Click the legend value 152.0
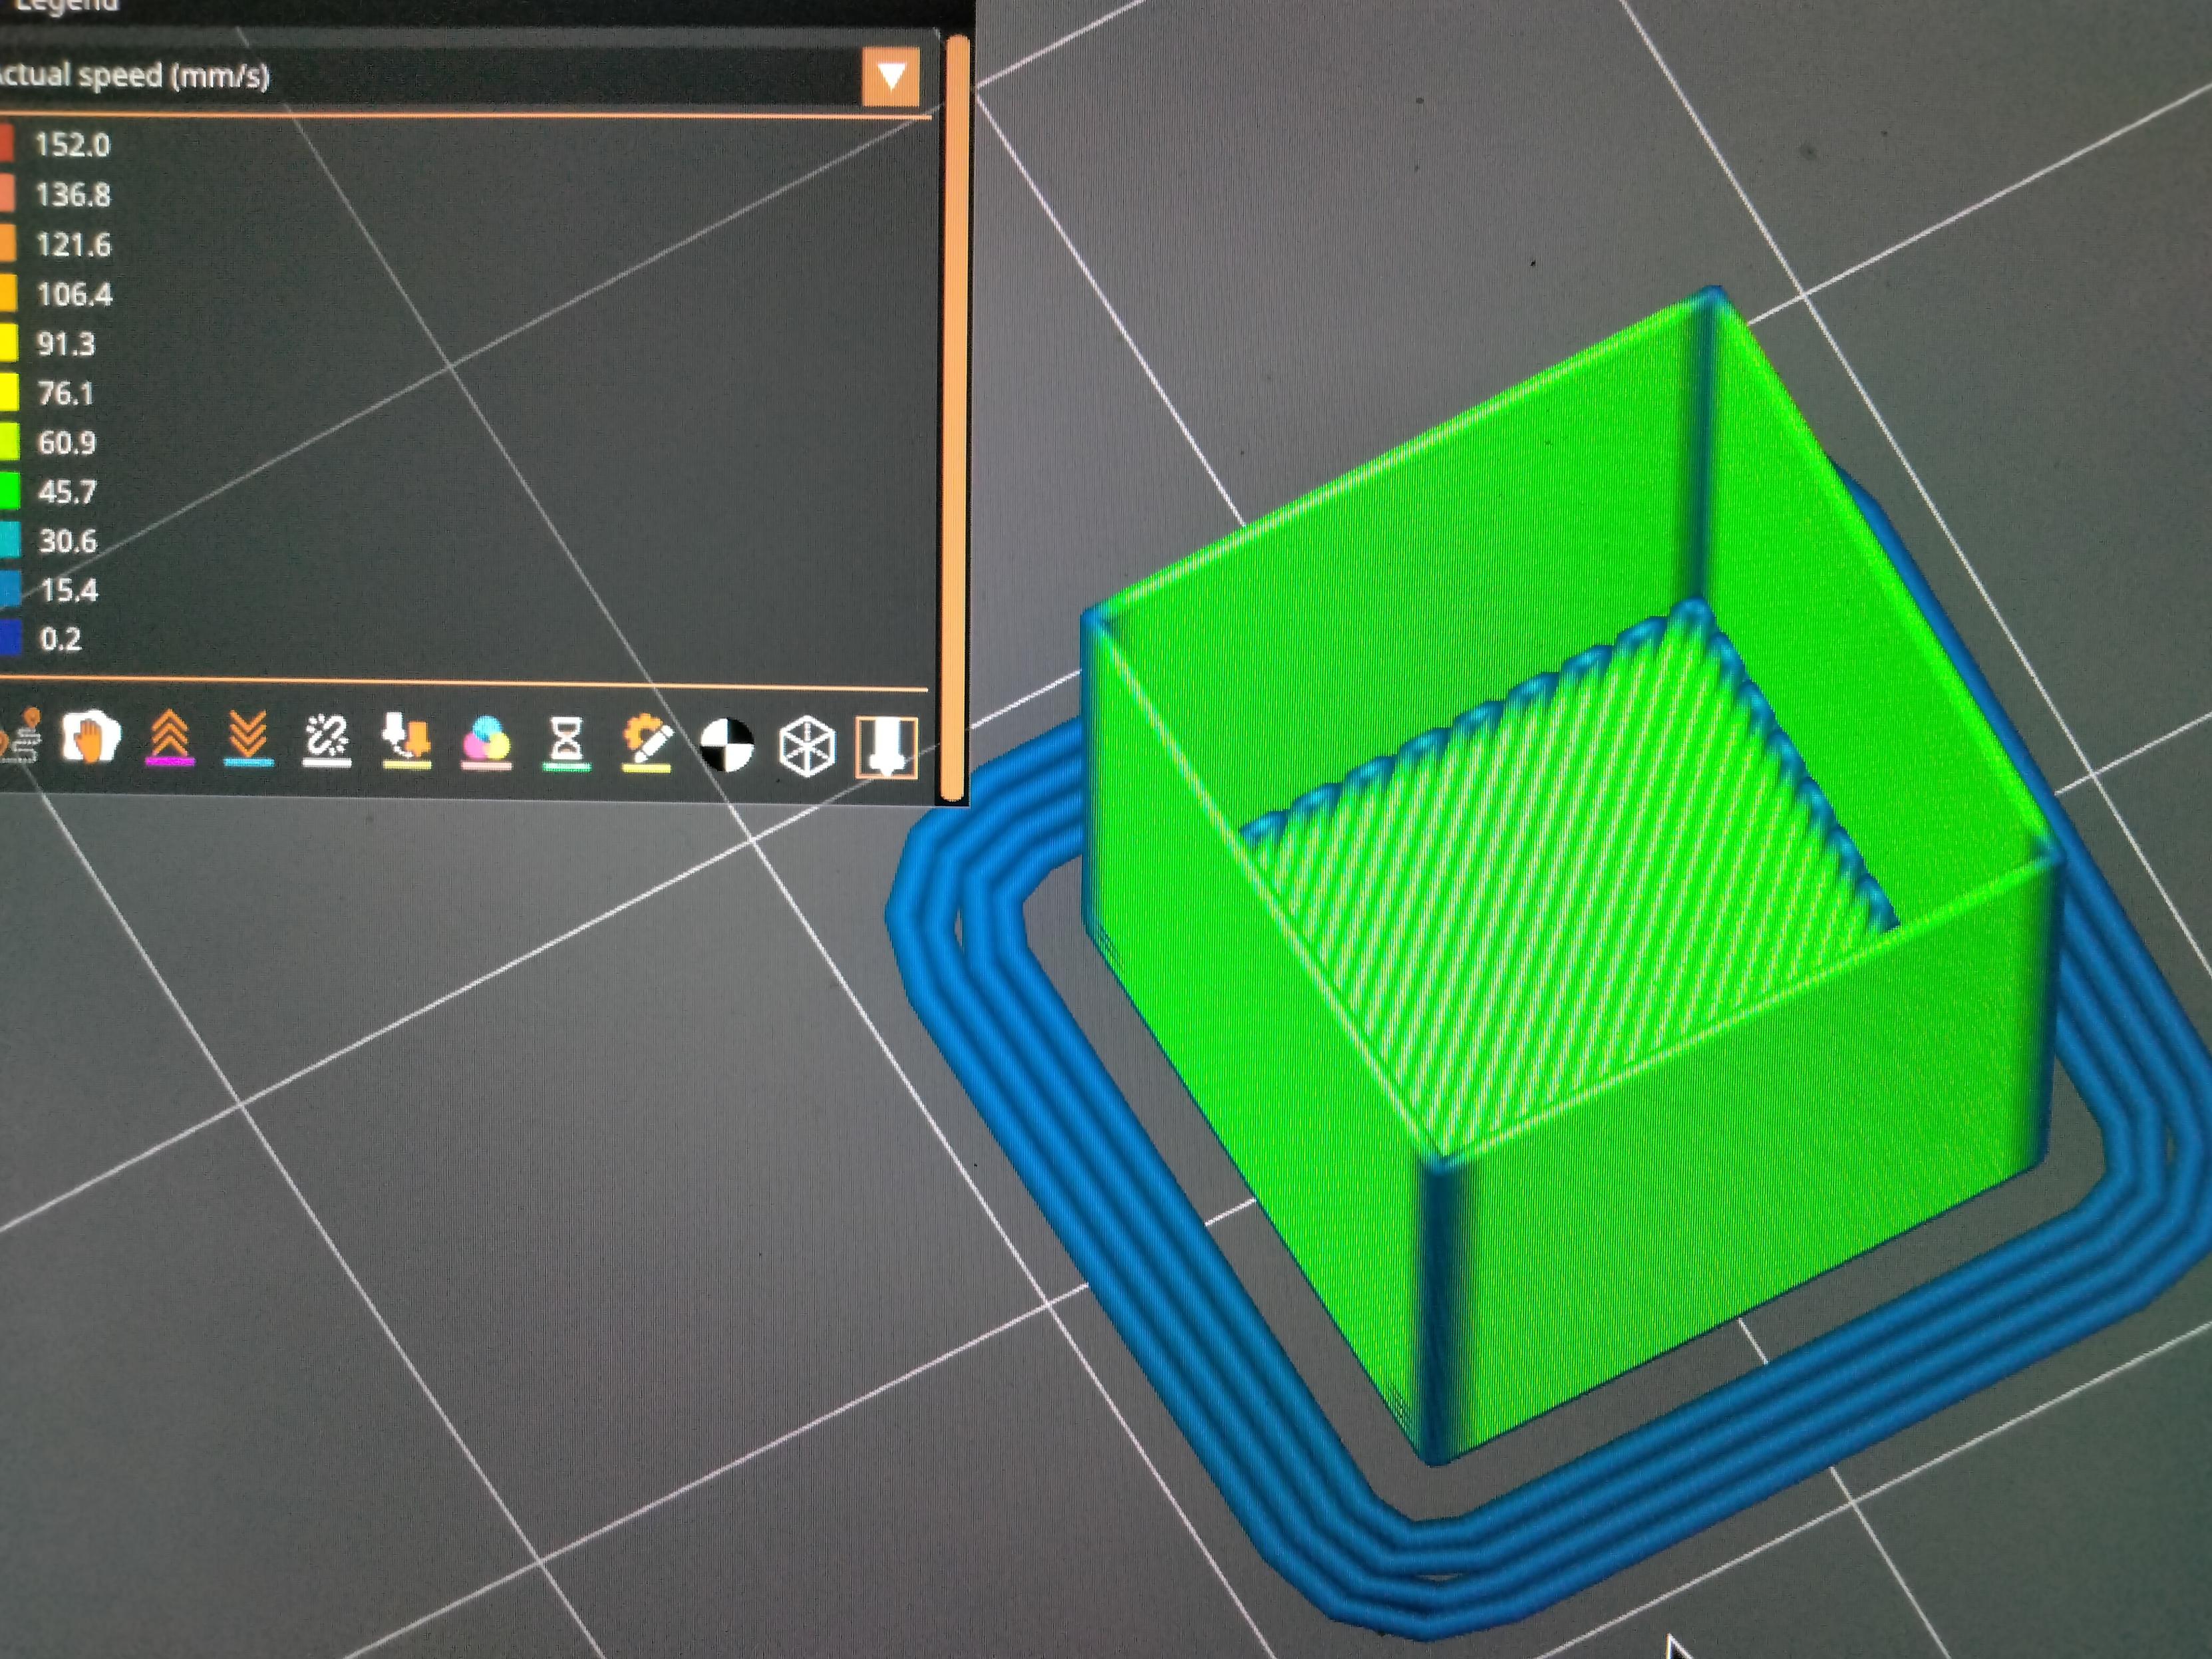Image resolution: width=2212 pixels, height=1659 pixels. [72, 145]
